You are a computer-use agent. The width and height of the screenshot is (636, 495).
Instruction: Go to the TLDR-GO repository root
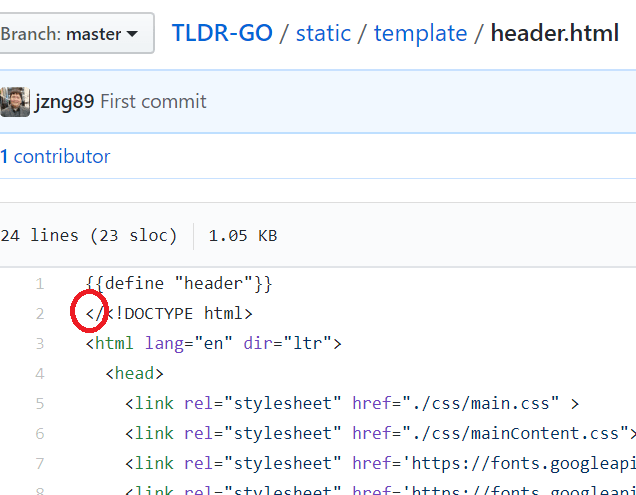pyautogui.click(x=222, y=33)
